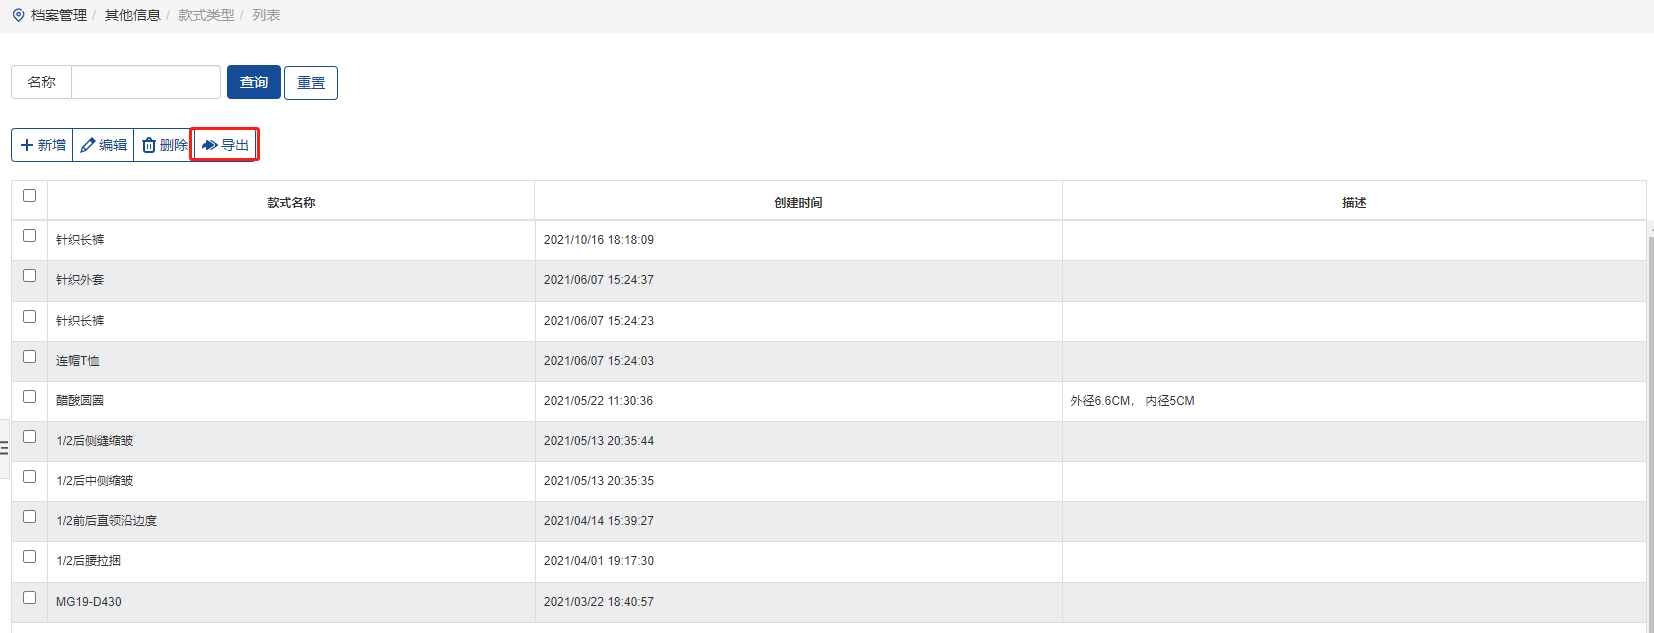1654x633 pixels.
Task: Click the 导出 export arrow icon
Action: tap(210, 145)
